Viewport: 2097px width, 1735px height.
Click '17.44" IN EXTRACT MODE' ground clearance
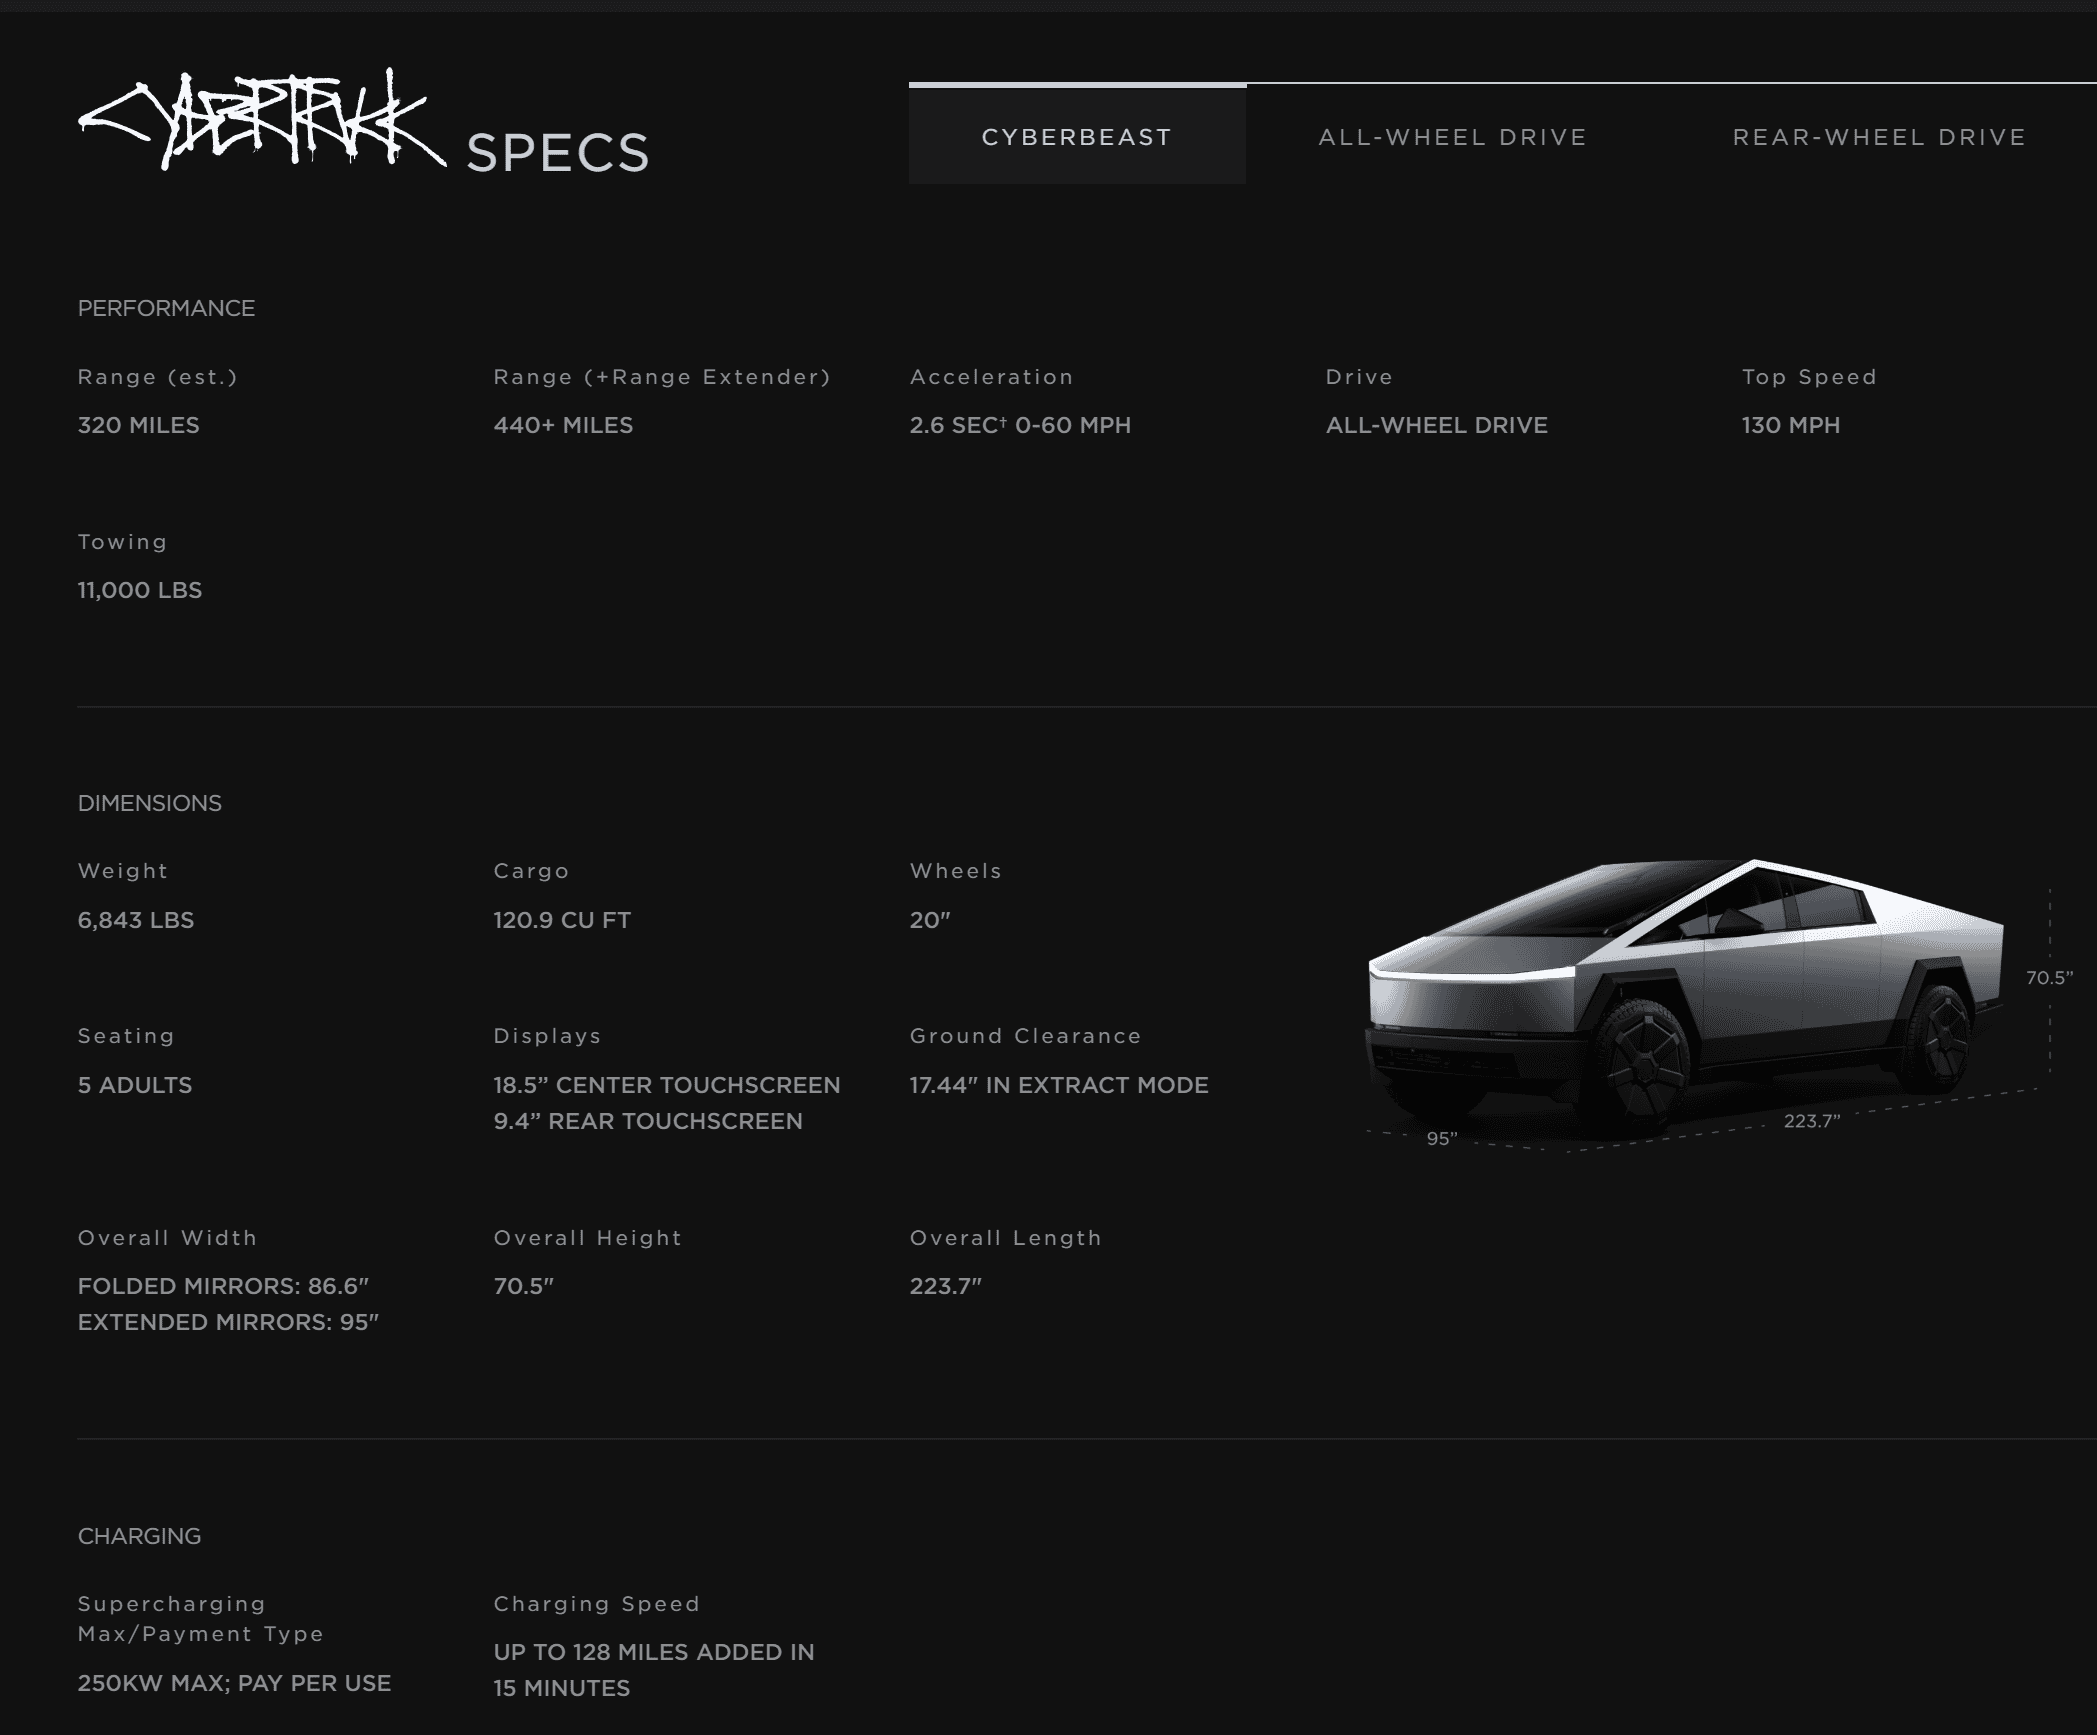1059,1085
